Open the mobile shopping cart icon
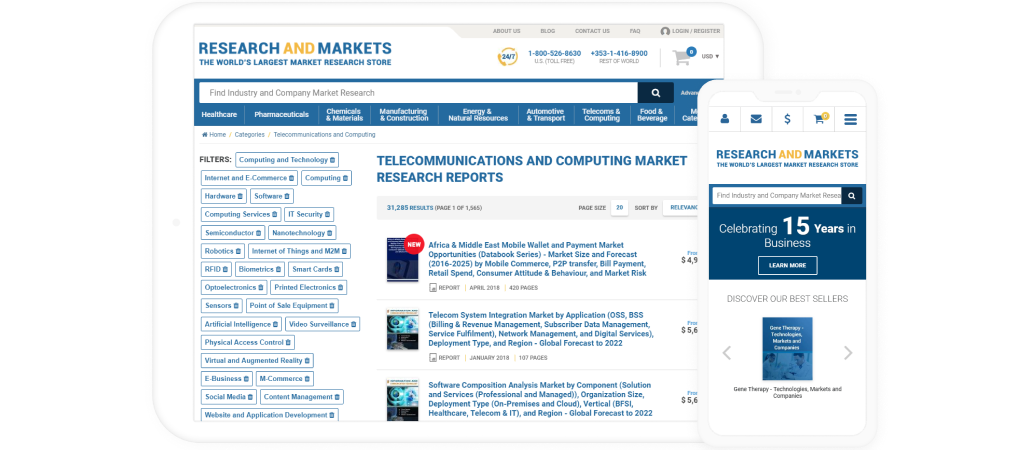The image size is (1018, 450). point(819,119)
